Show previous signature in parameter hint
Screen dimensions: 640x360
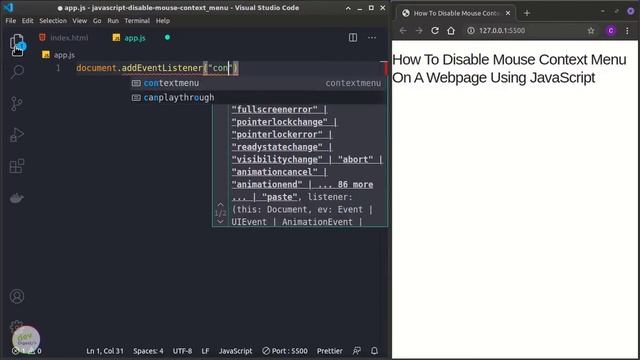(x=220, y=204)
